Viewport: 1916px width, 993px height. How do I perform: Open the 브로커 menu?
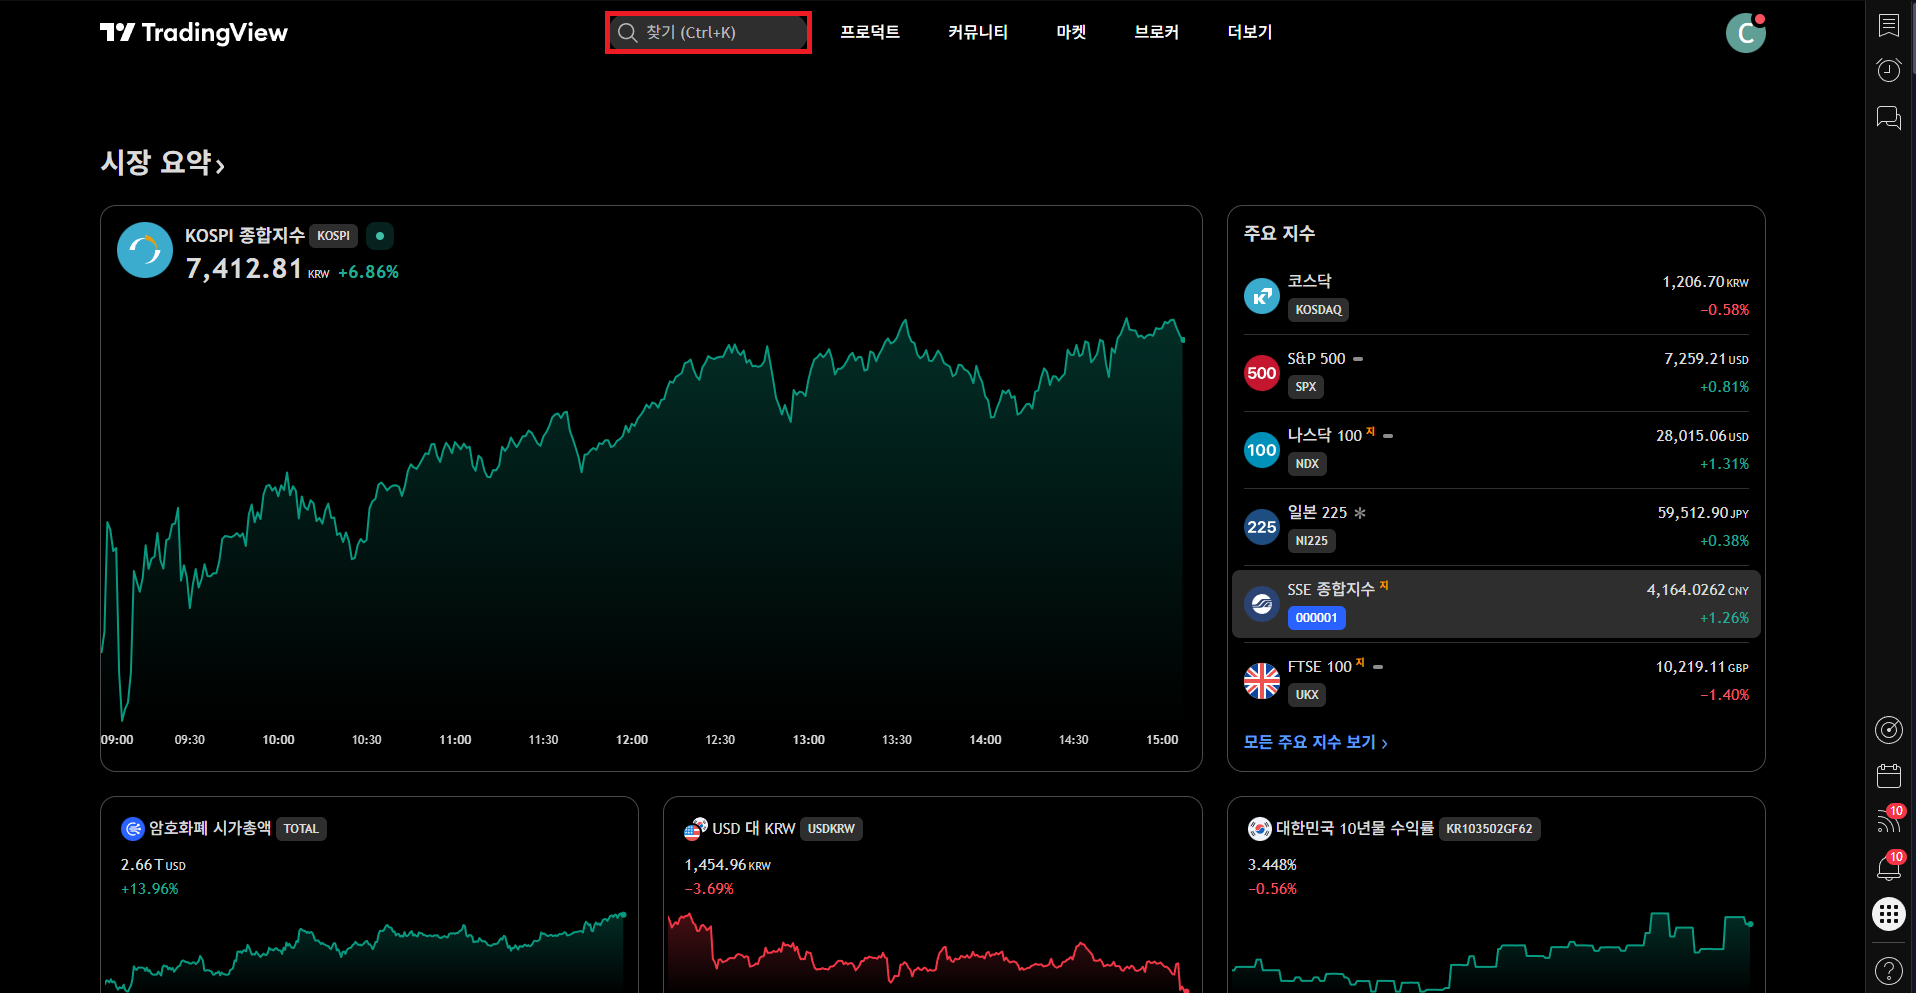click(1157, 32)
